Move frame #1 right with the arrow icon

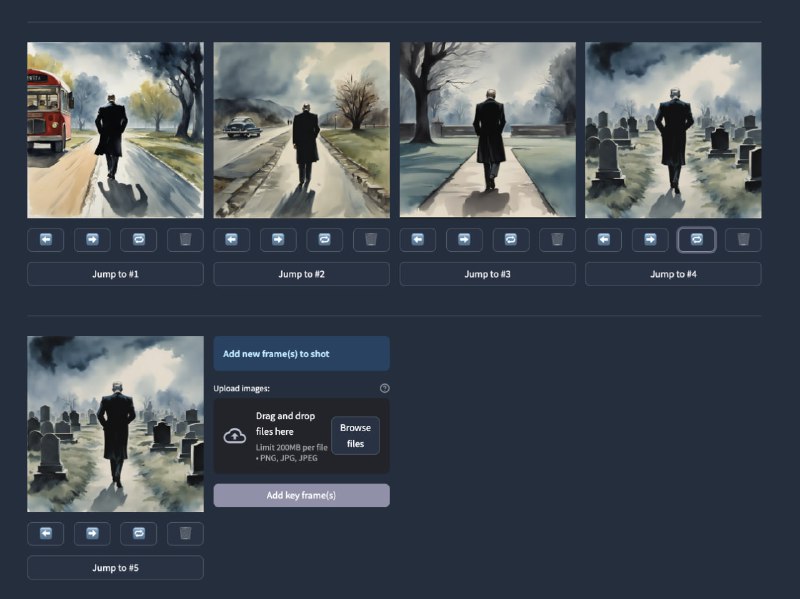(x=92, y=240)
